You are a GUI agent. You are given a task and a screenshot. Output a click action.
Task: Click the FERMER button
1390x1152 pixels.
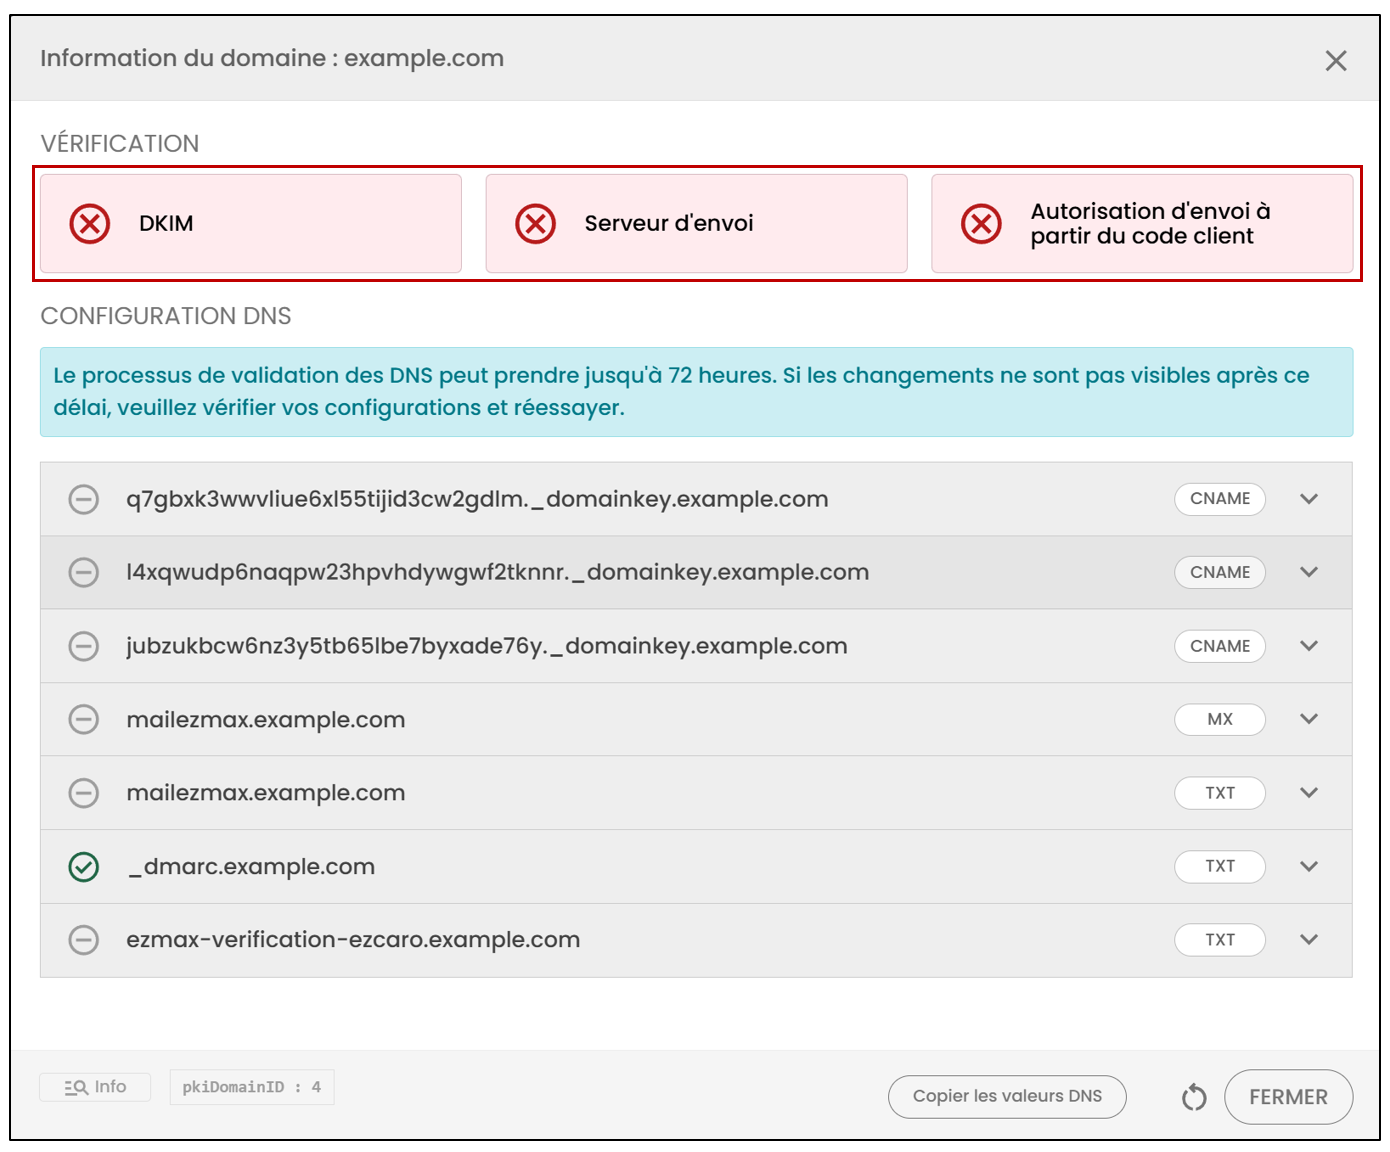(1288, 1097)
